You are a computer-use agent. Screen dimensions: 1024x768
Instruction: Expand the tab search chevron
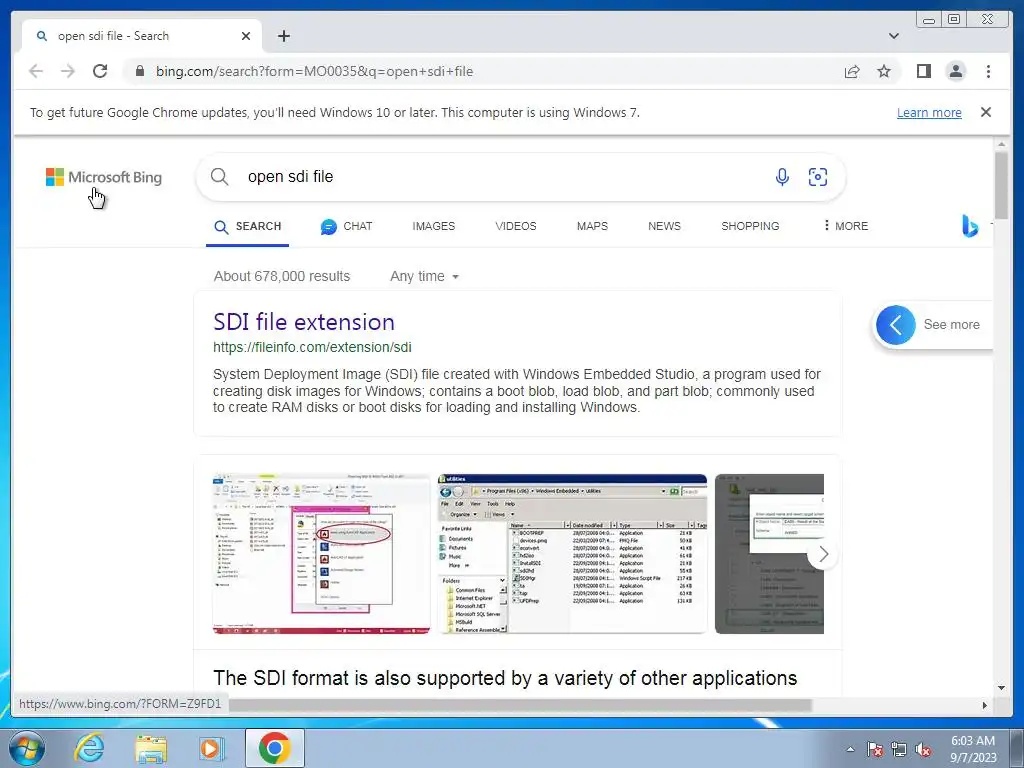pos(893,36)
